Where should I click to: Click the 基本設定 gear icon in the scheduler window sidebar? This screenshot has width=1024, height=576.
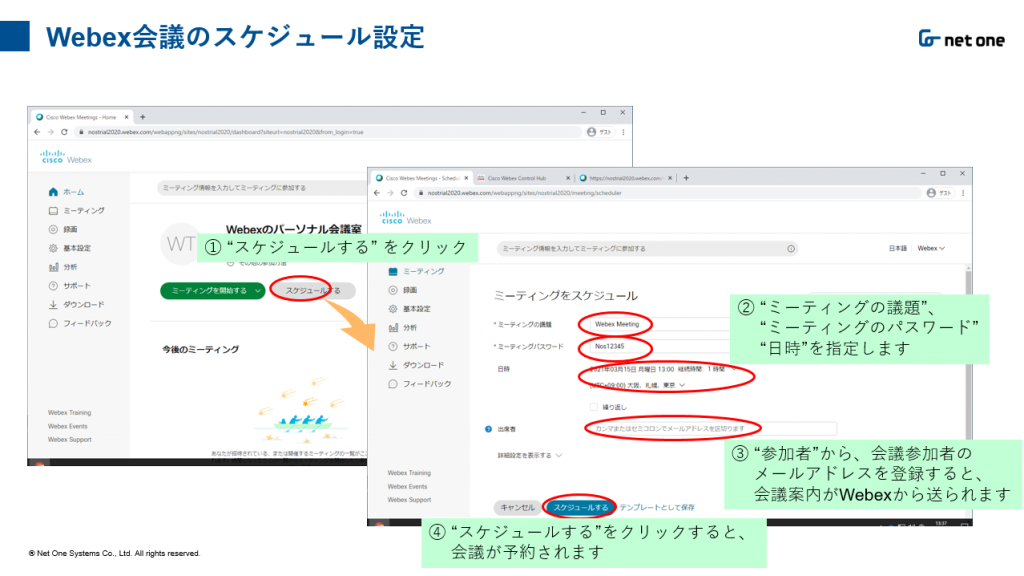pyautogui.click(x=393, y=309)
